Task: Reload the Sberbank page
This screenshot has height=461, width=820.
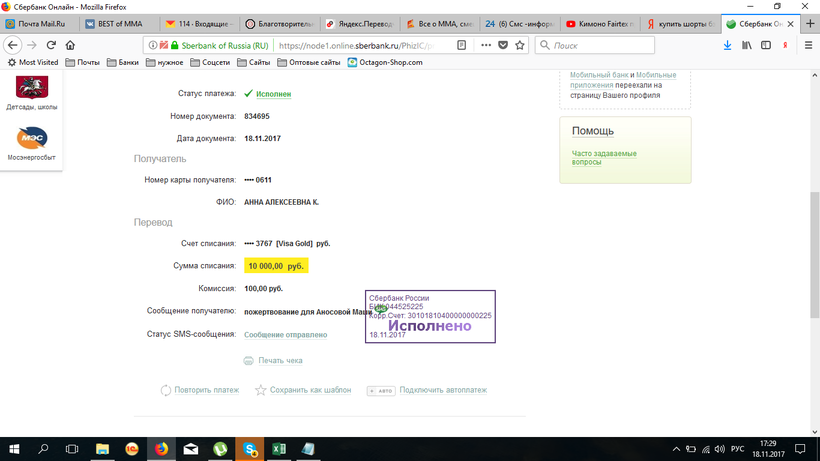Action: pos(51,45)
